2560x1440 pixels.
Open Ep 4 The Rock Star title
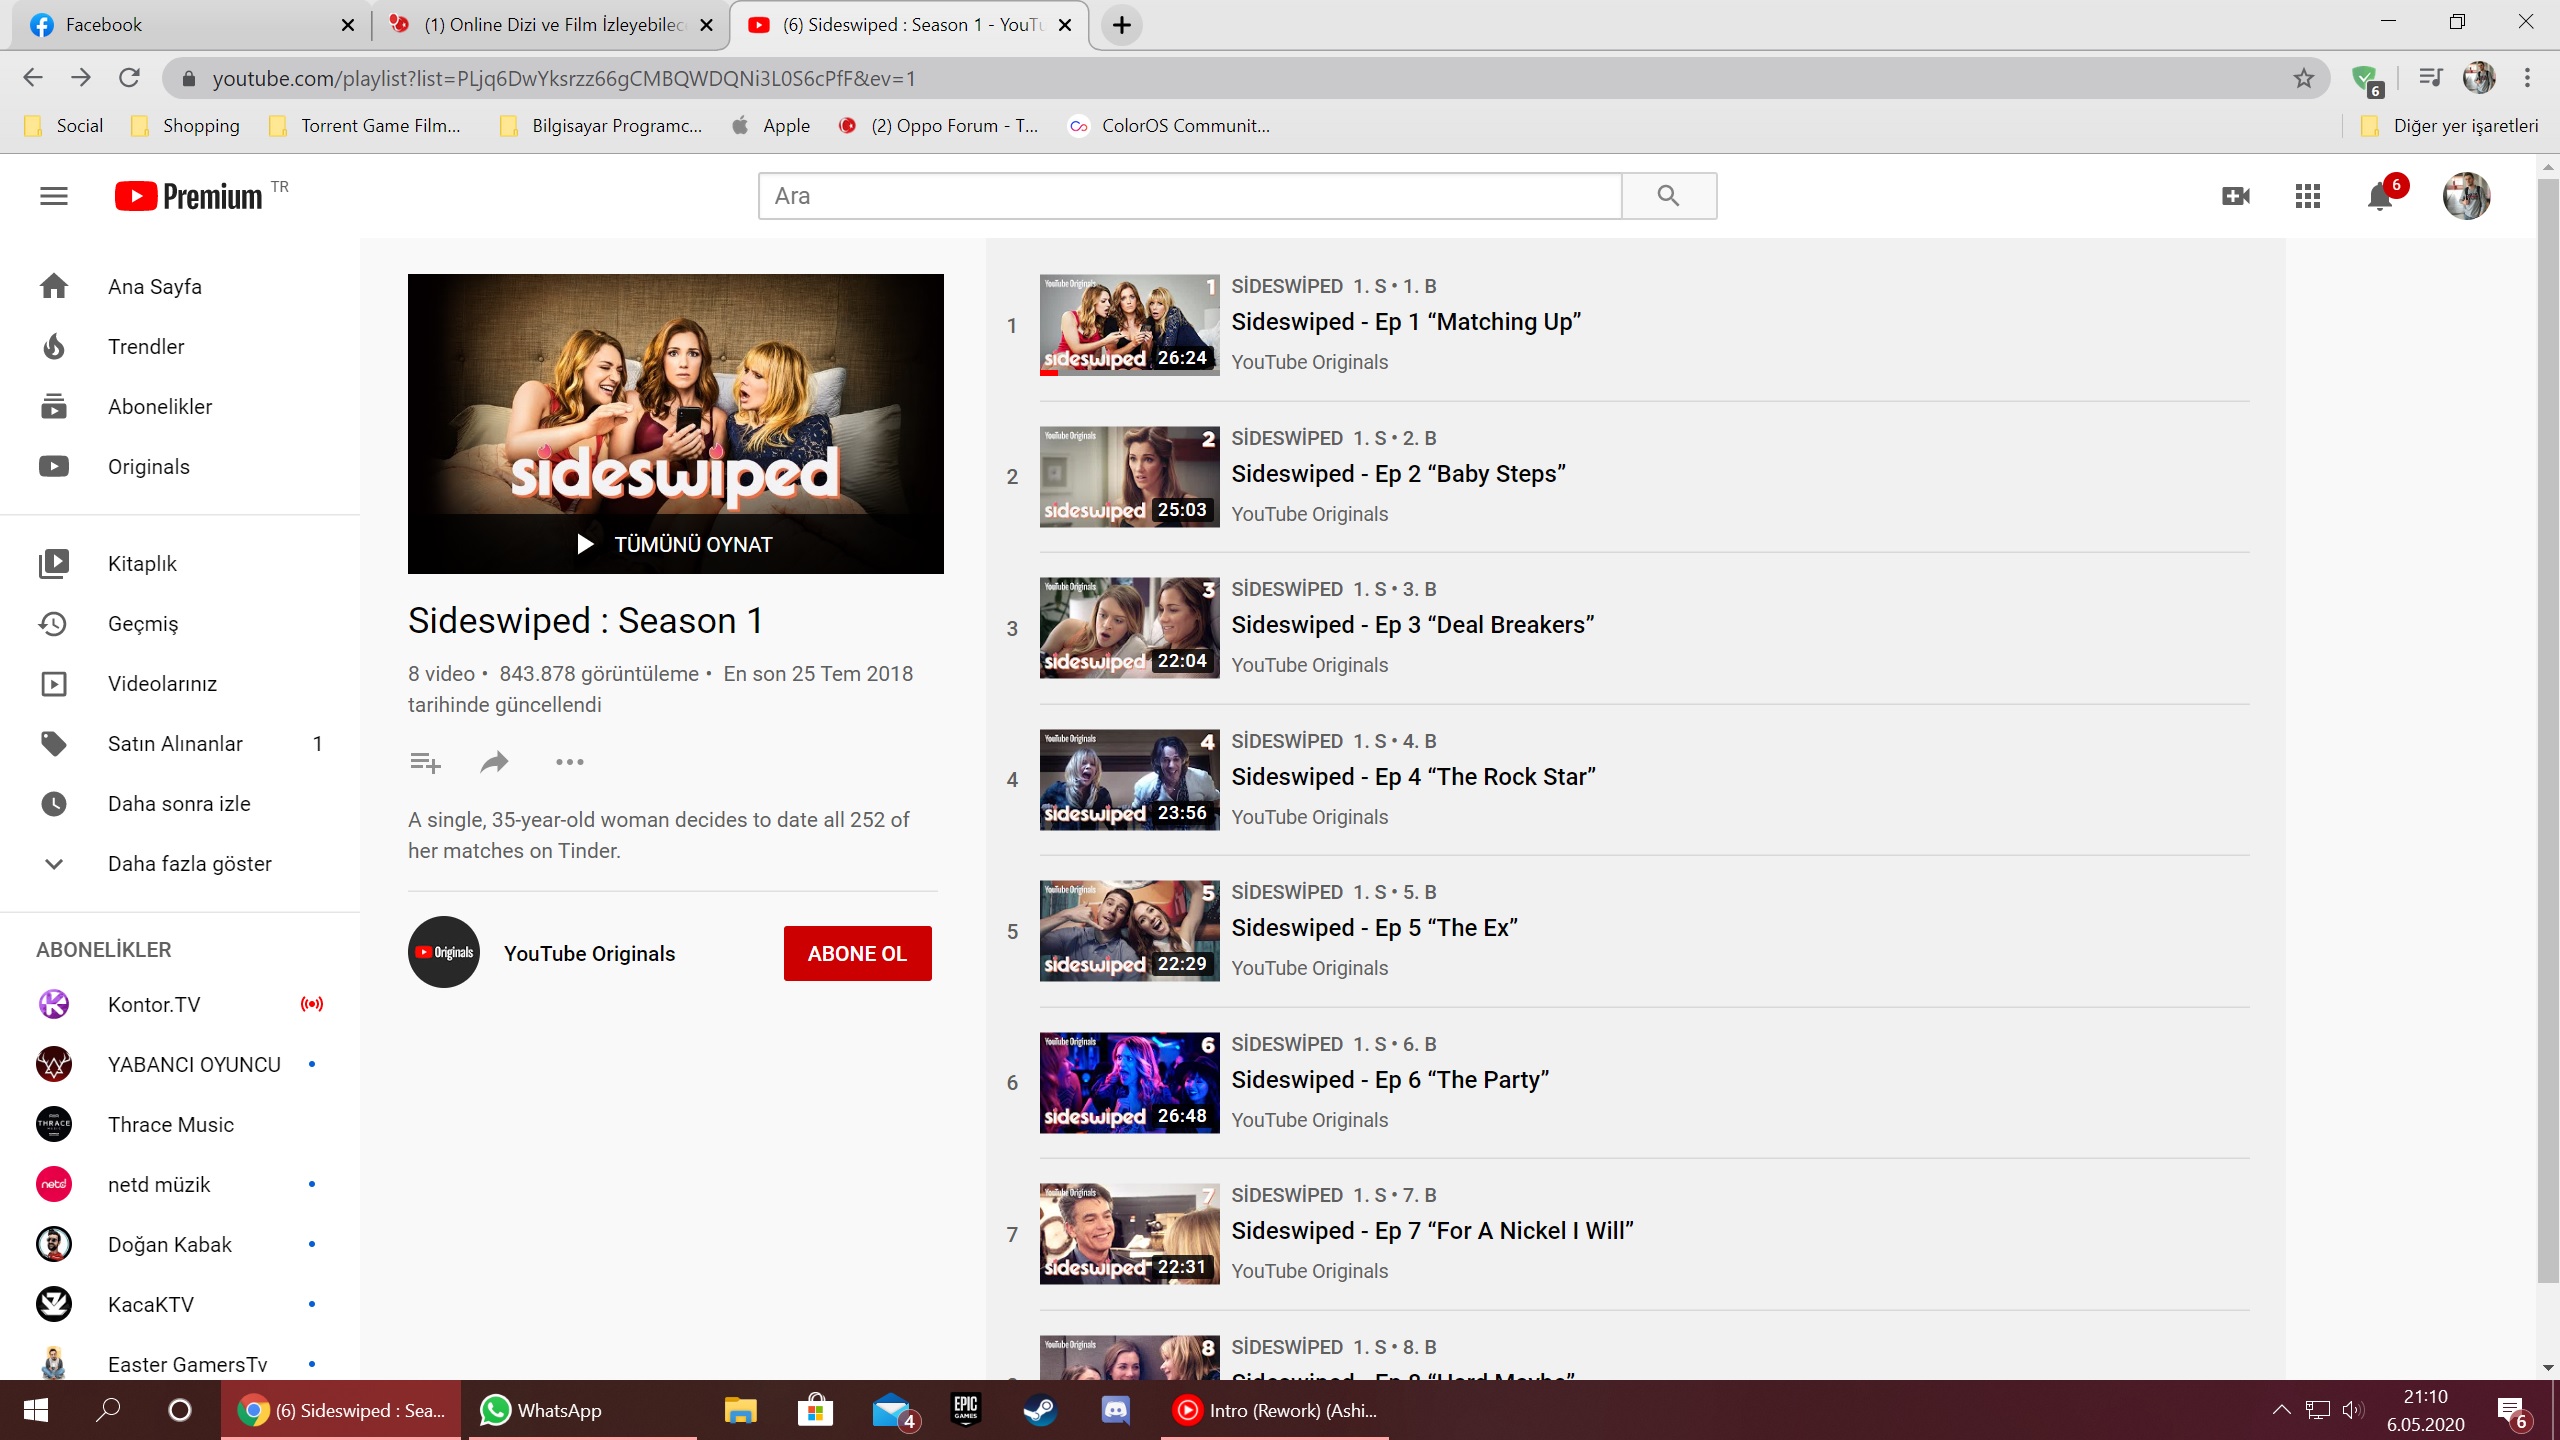pyautogui.click(x=1413, y=777)
